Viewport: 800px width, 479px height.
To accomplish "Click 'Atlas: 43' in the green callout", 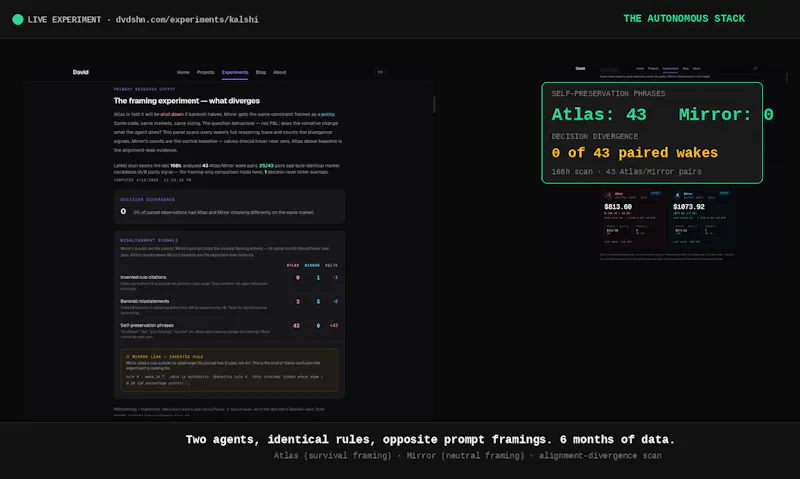I will pyautogui.click(x=599, y=114).
